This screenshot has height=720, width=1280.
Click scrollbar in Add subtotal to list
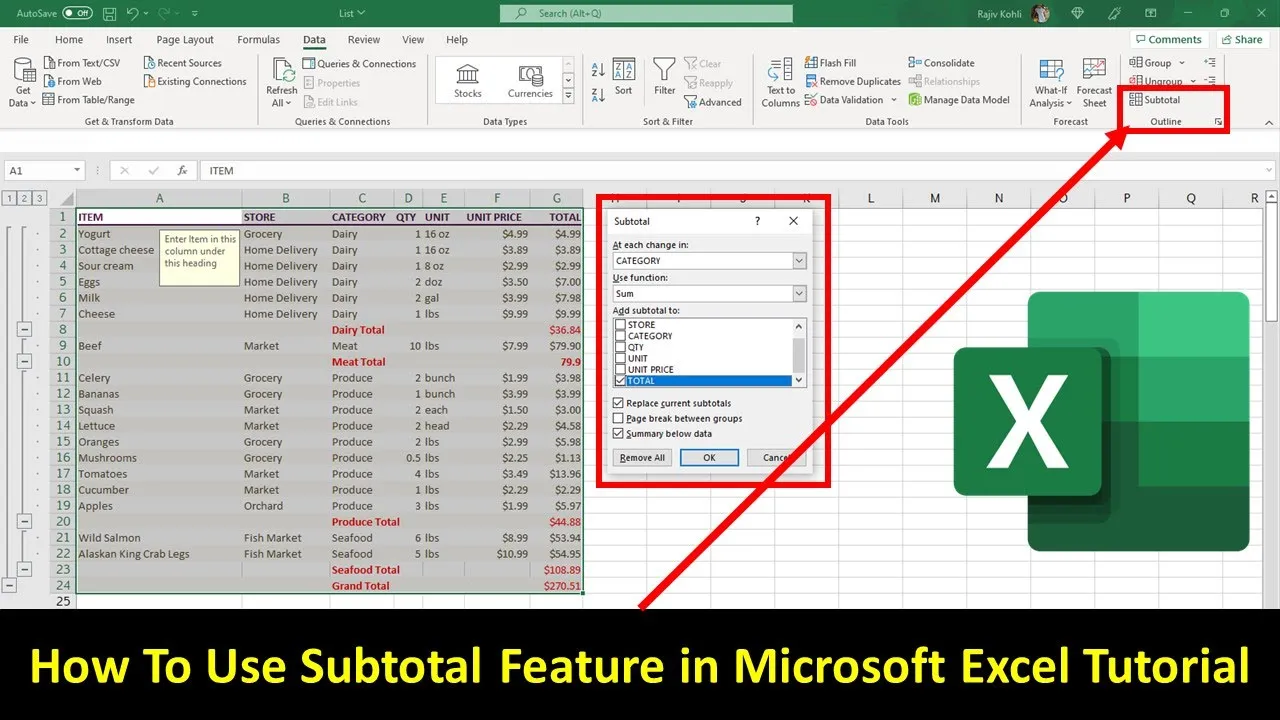point(799,353)
